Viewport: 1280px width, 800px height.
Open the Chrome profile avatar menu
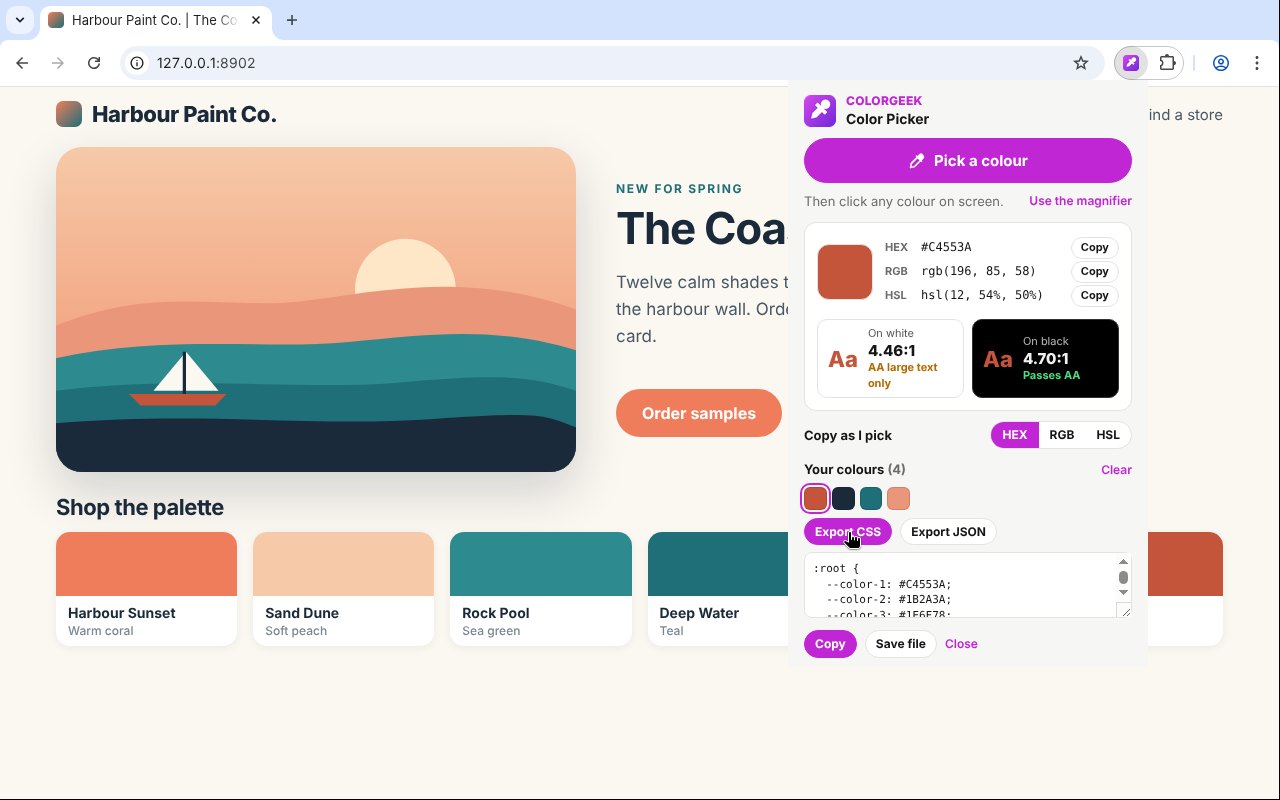[1221, 63]
